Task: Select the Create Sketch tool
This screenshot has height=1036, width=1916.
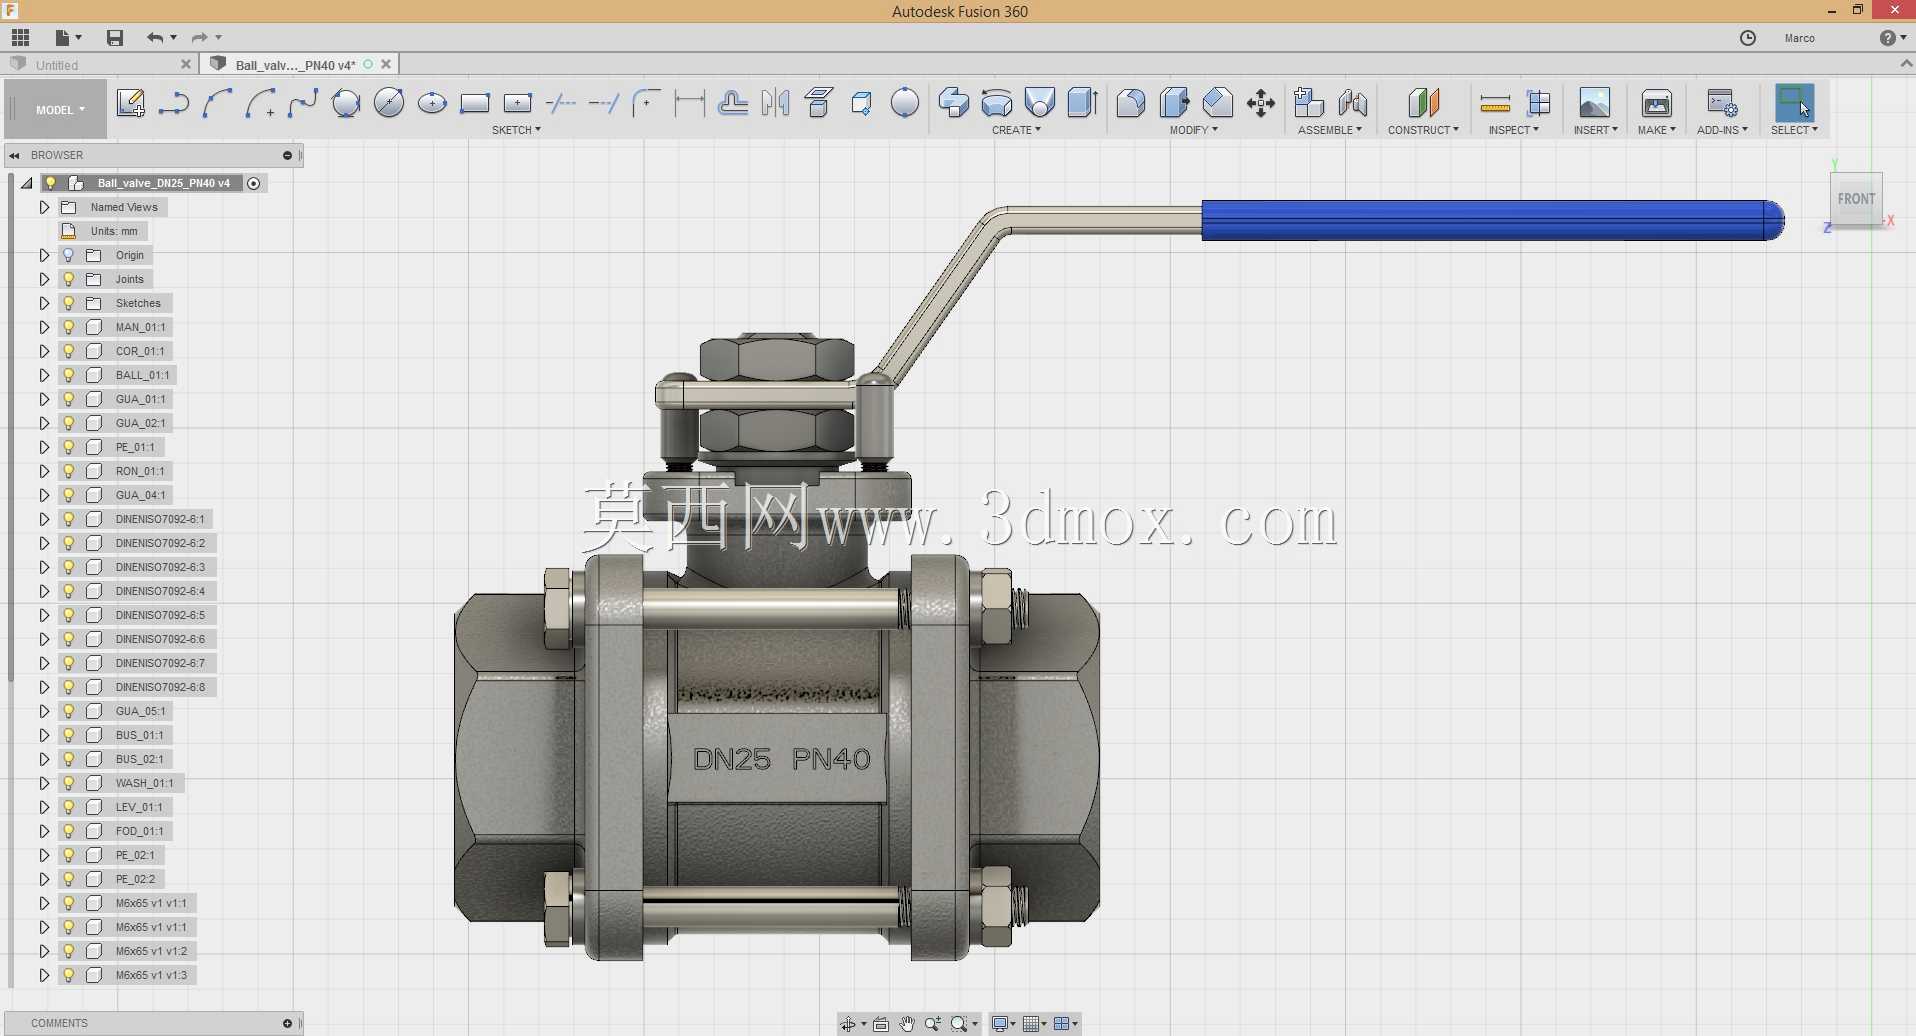Action: tap(131, 103)
